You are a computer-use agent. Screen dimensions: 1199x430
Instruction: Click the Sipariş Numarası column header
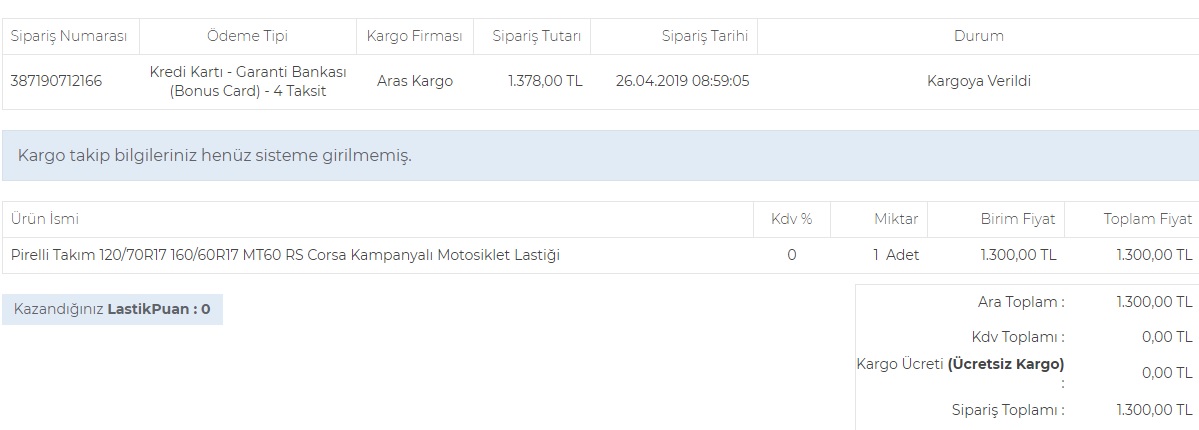point(69,36)
